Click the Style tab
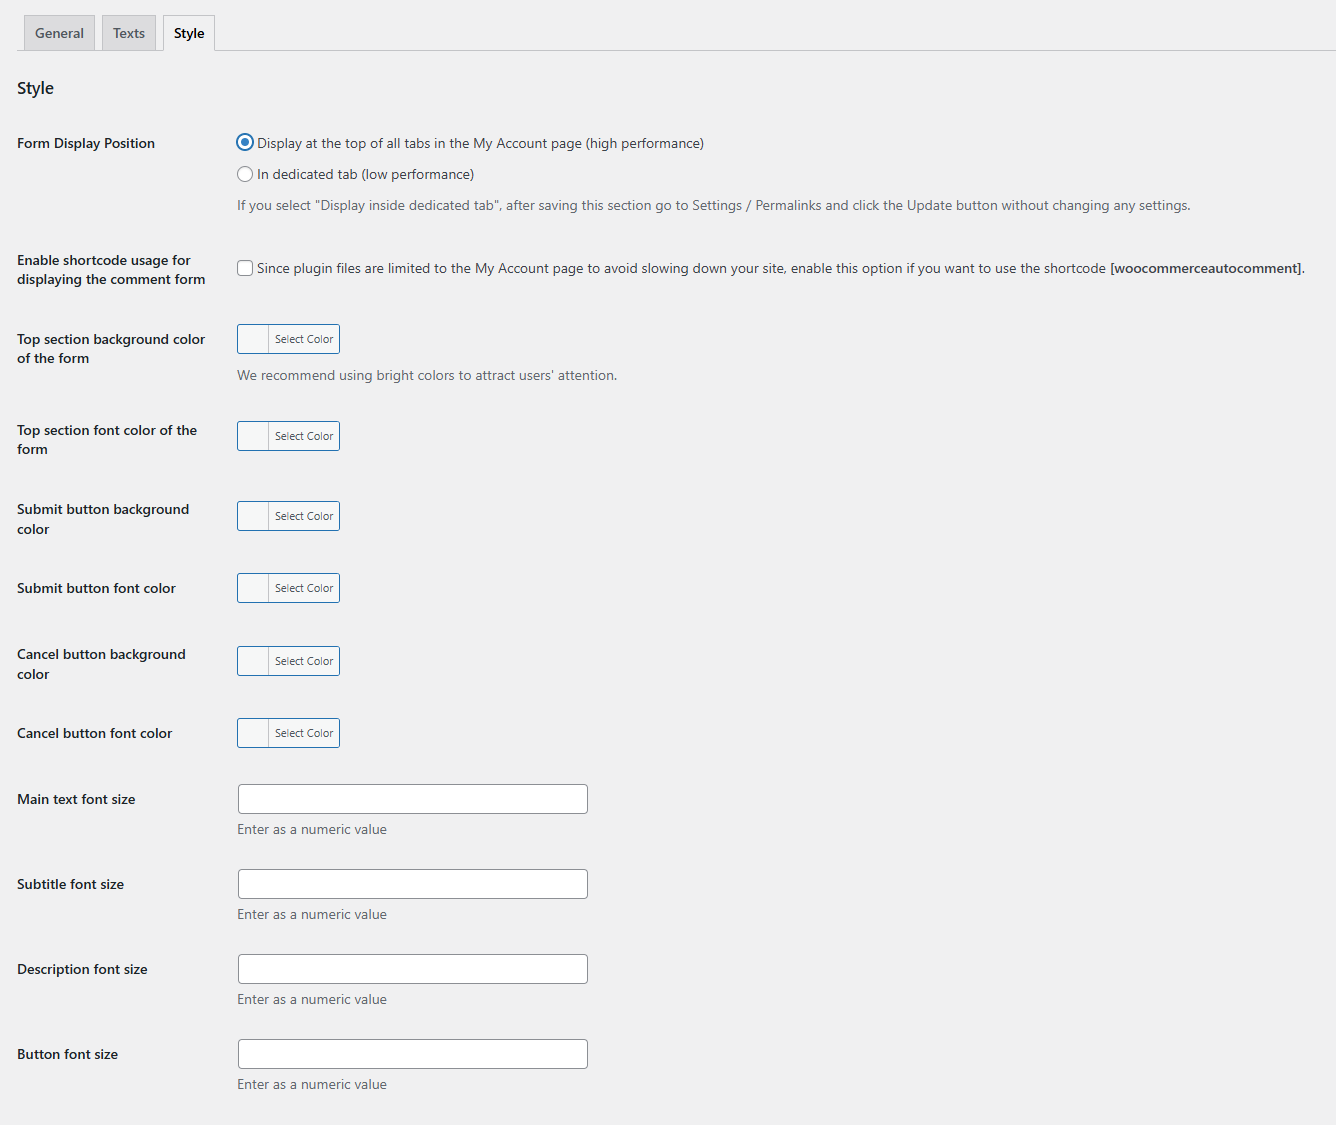This screenshot has height=1125, width=1336. [x=189, y=33]
